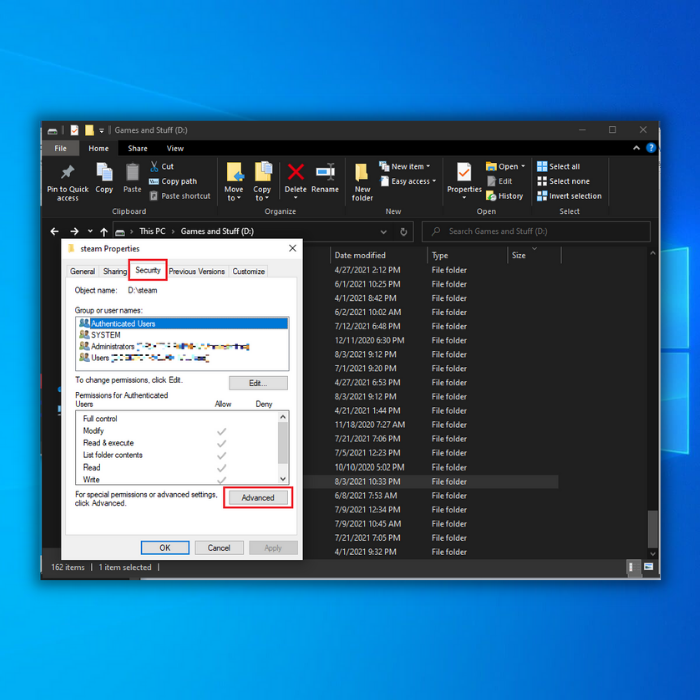
Task: Click permissions list scroll down arrow
Action: click(x=283, y=479)
